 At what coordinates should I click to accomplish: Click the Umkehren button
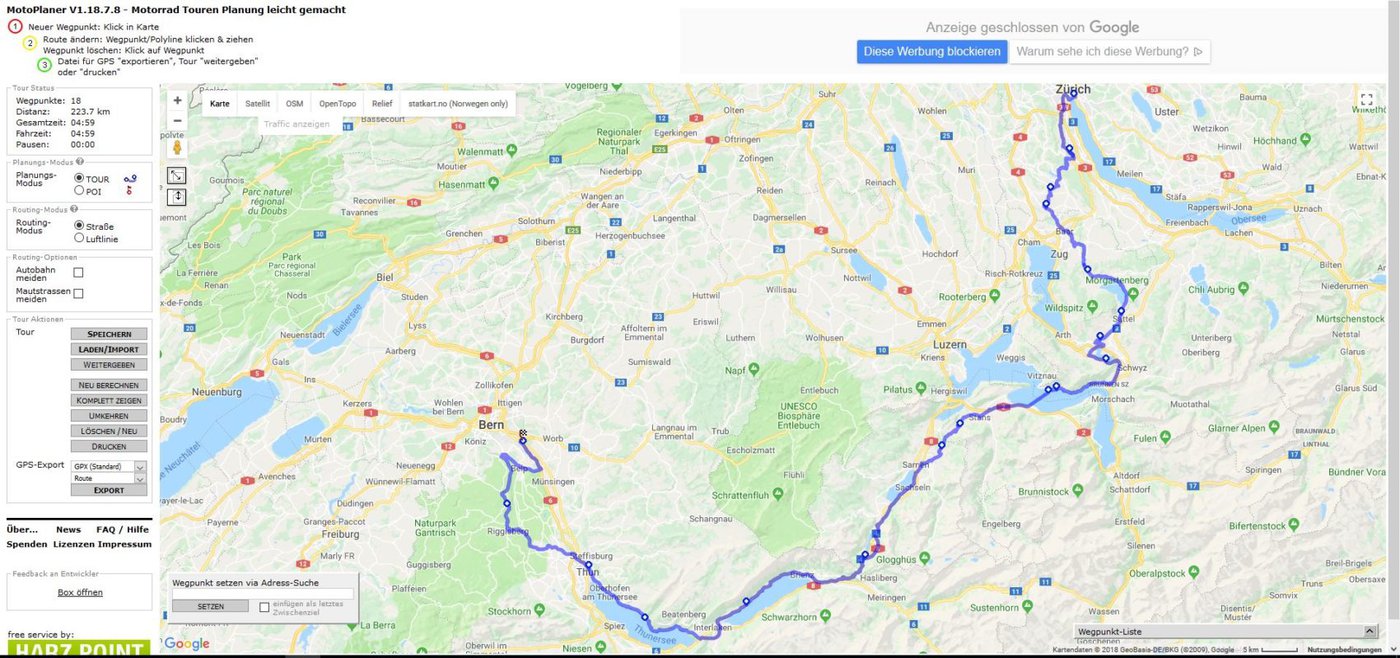[109, 415]
